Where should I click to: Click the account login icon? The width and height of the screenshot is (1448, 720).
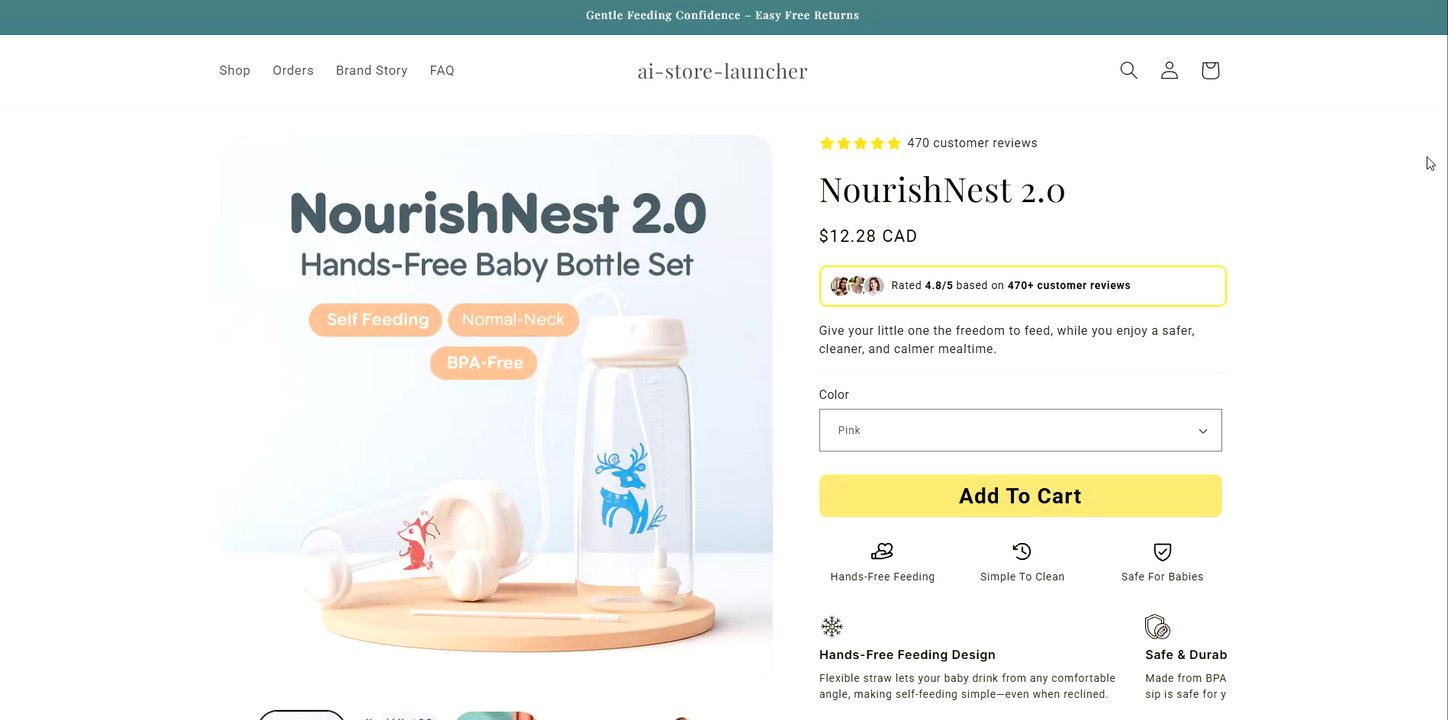pos(1169,70)
